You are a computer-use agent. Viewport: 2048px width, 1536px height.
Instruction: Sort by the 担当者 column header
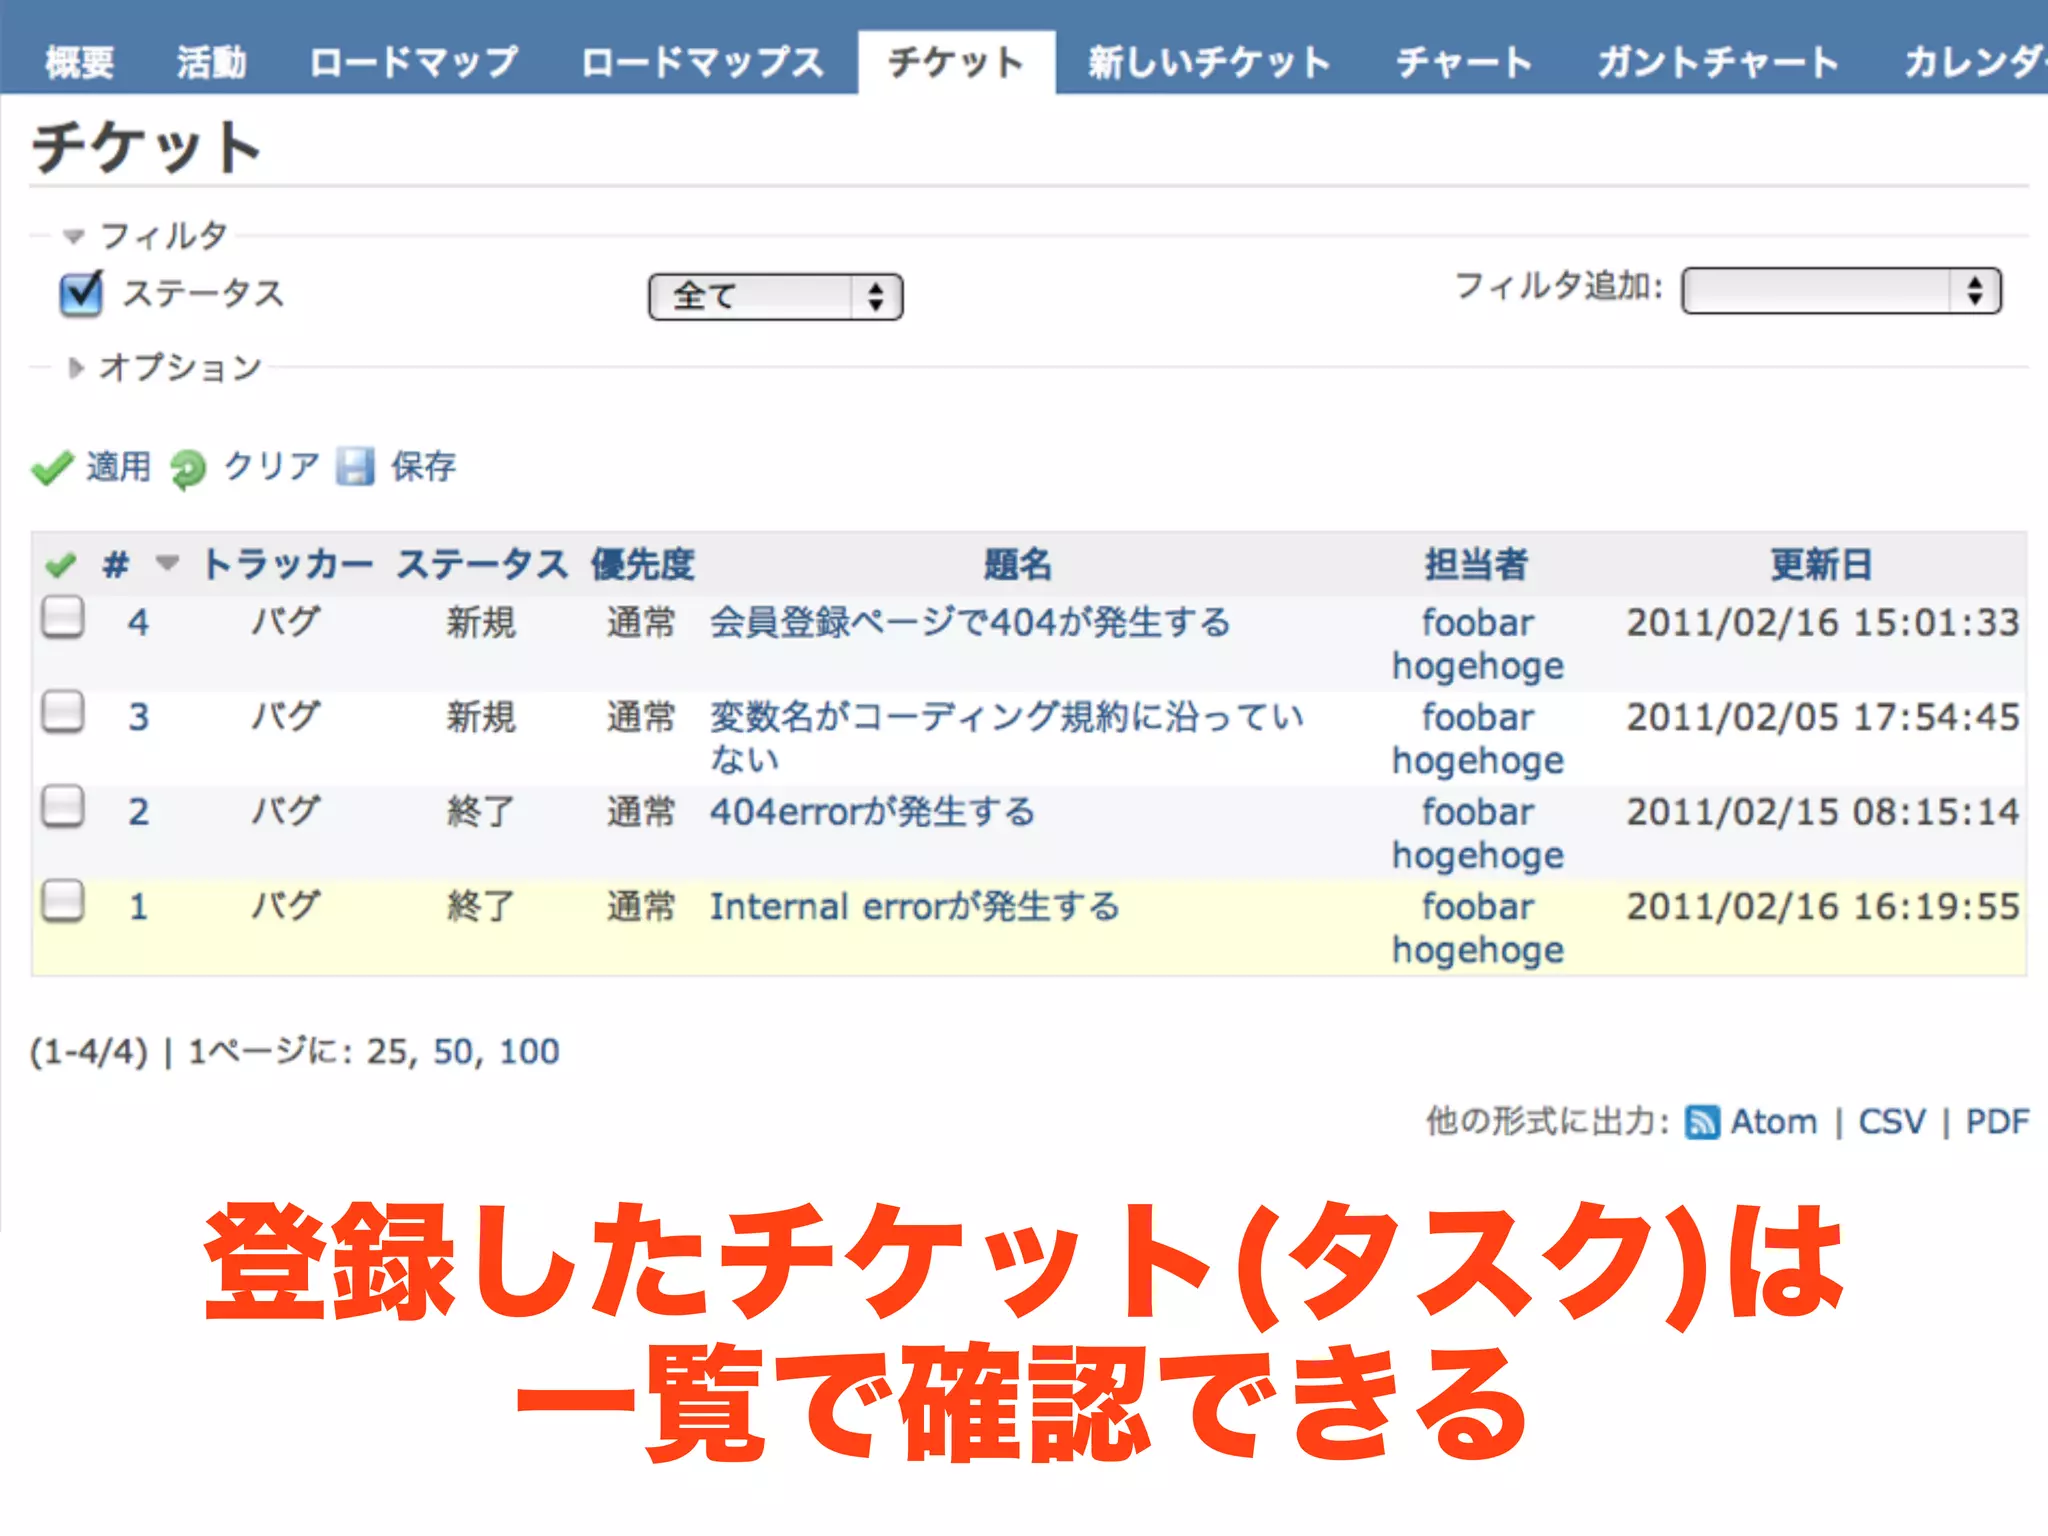coord(1476,565)
